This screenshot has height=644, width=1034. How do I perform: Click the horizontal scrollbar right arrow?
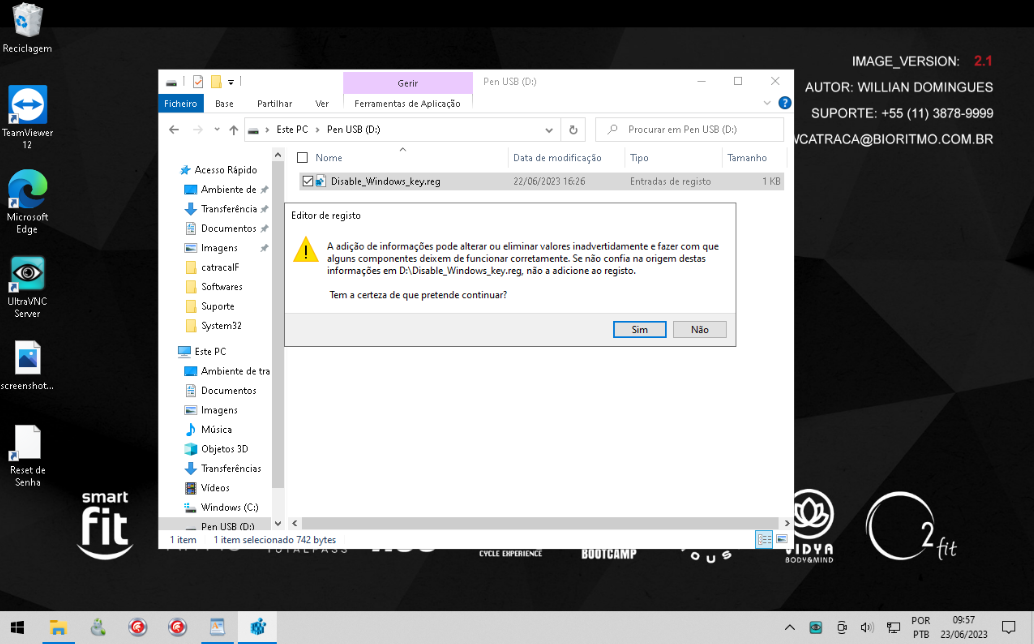(x=787, y=523)
